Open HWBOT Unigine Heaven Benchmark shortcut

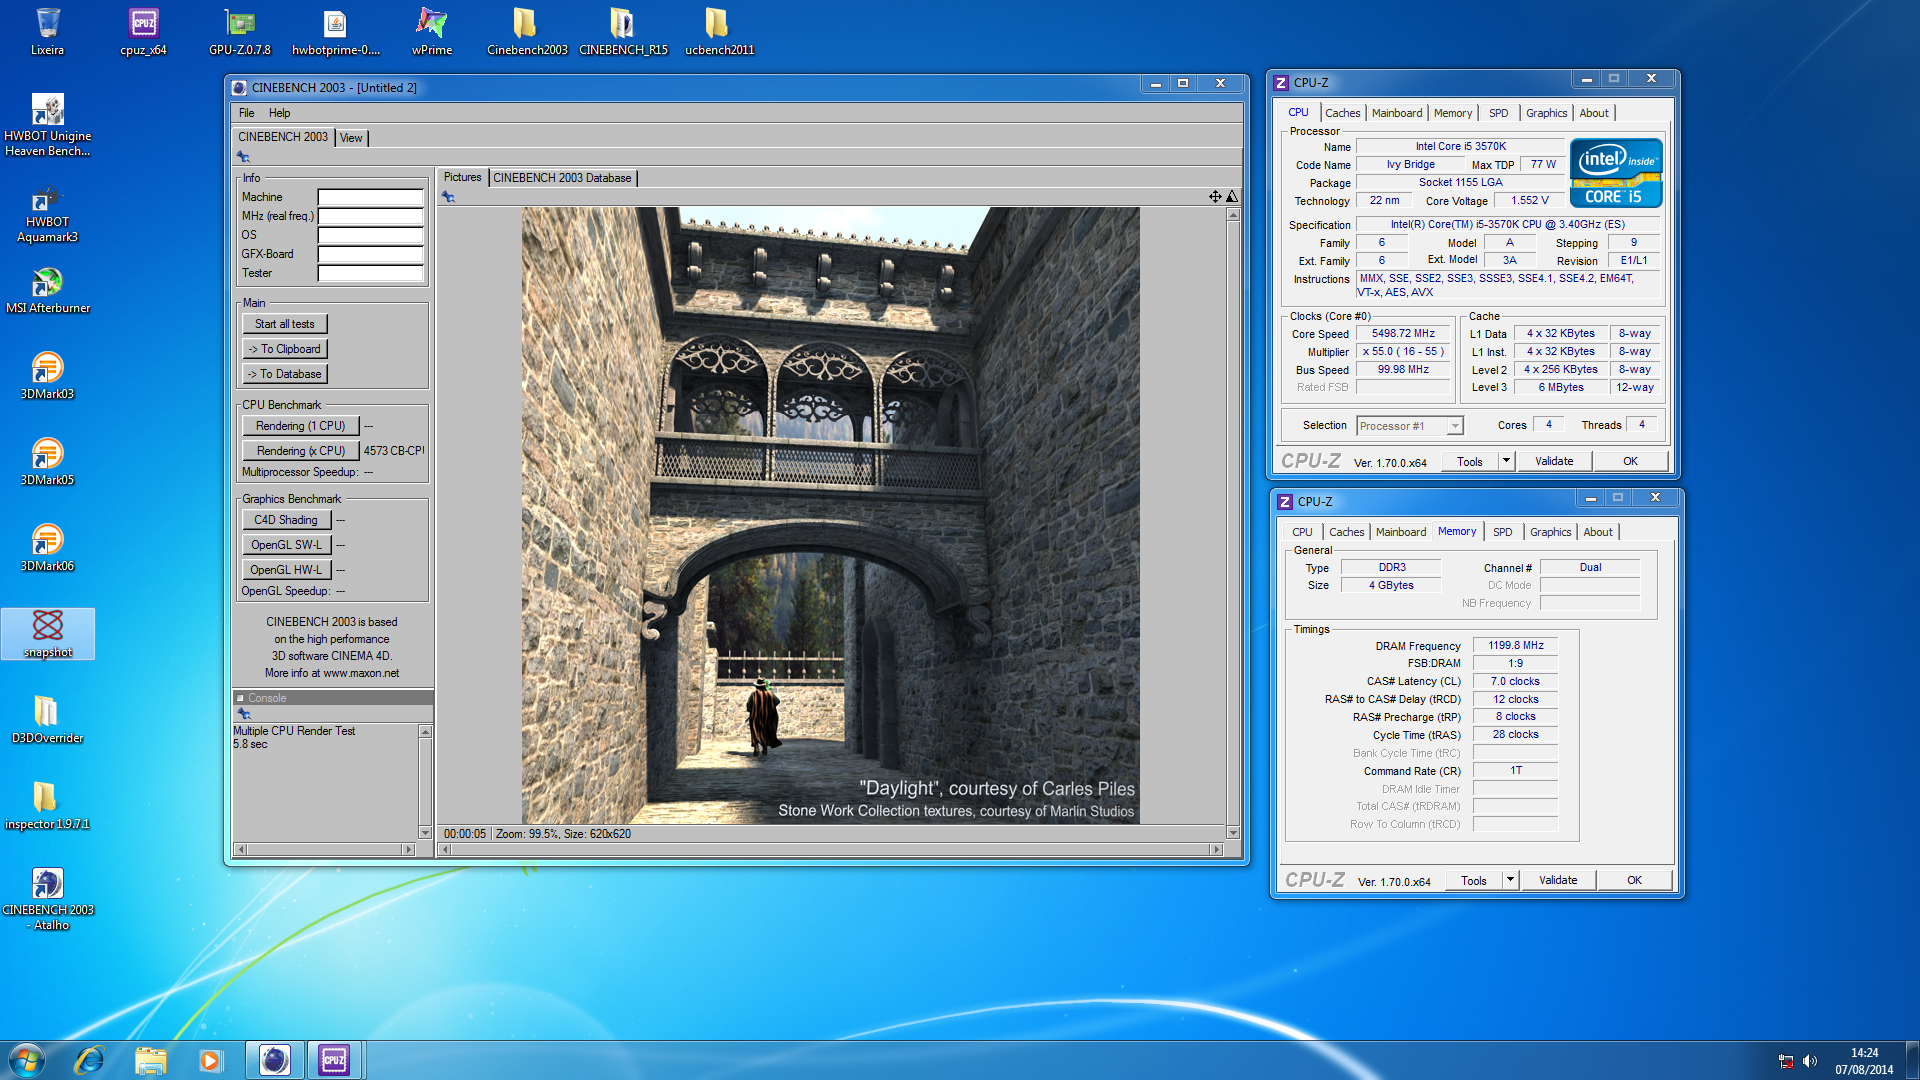pyautogui.click(x=47, y=124)
